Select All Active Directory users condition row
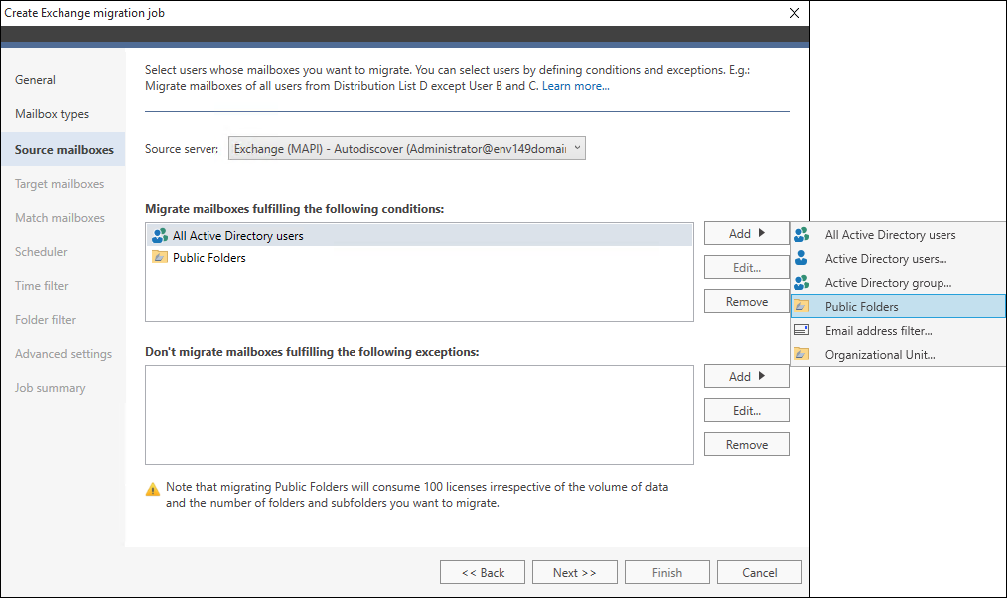The width and height of the screenshot is (1007, 598). click(x=419, y=236)
